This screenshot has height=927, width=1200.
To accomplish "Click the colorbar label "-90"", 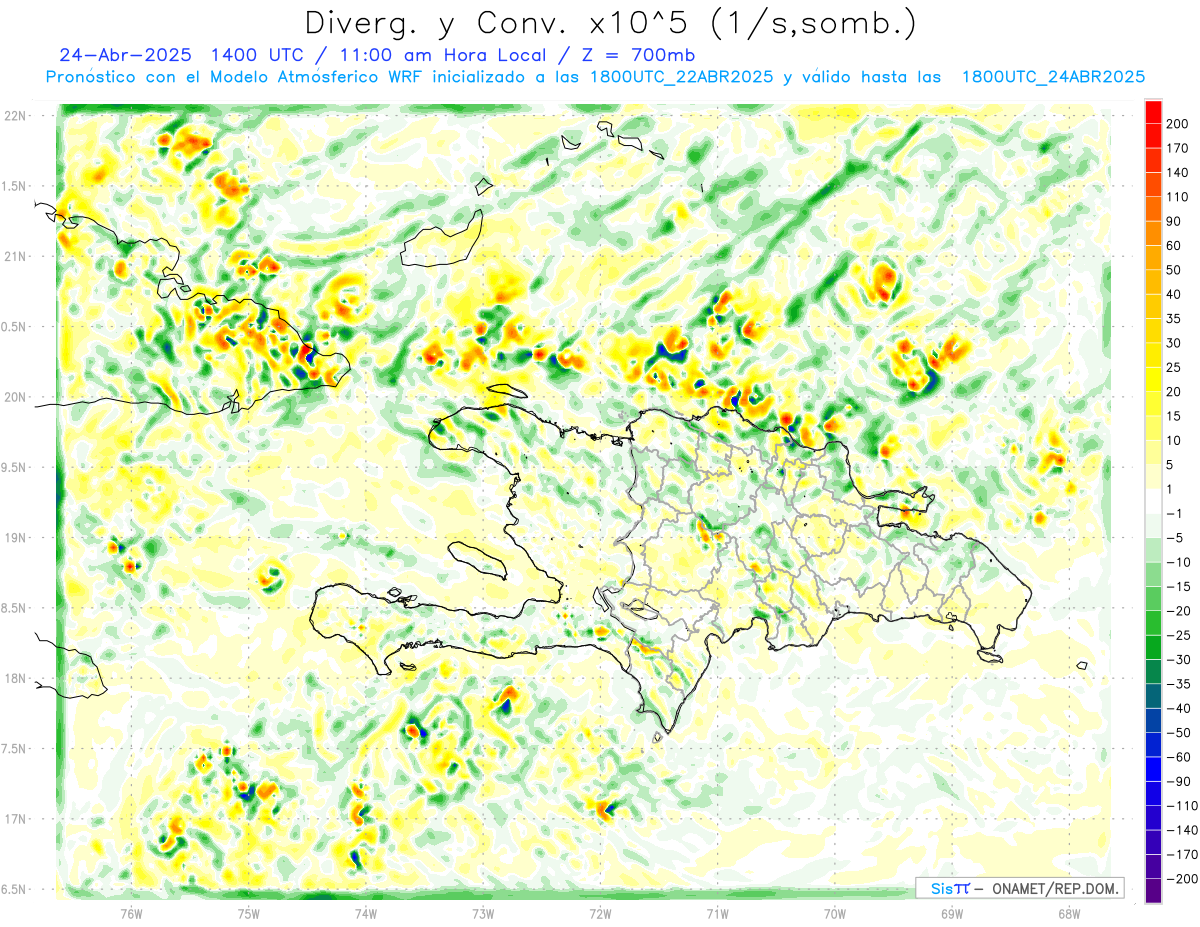I will click(1177, 782).
